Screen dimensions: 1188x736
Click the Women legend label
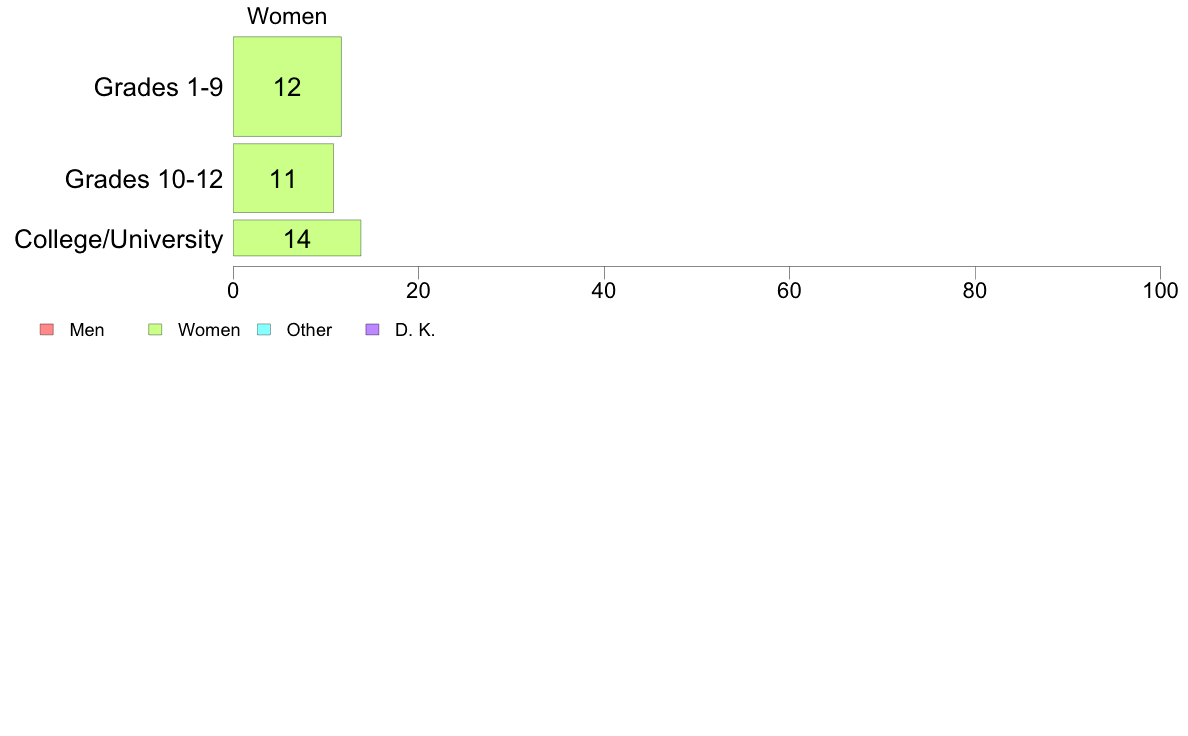(209, 330)
